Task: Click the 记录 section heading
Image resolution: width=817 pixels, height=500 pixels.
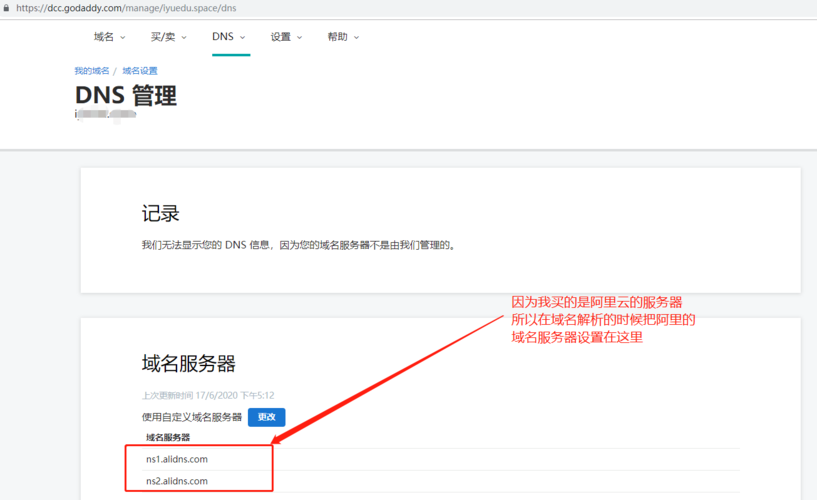Action: point(160,214)
